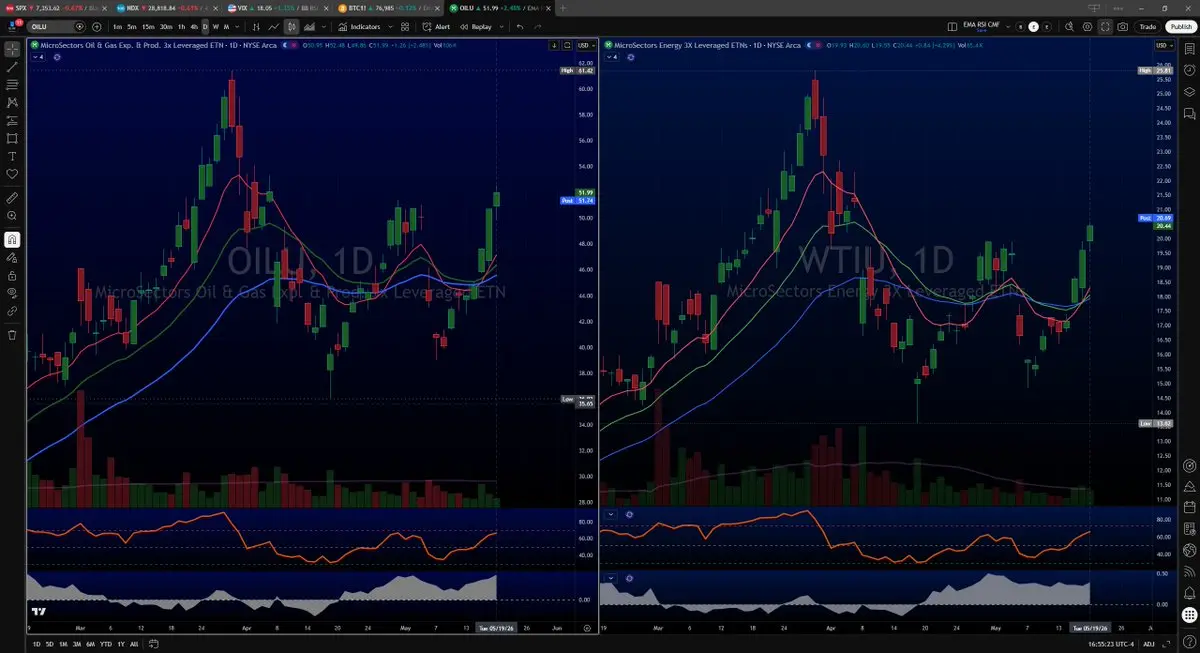
Task: Click the trash remove objects icon
Action: (x=12, y=334)
